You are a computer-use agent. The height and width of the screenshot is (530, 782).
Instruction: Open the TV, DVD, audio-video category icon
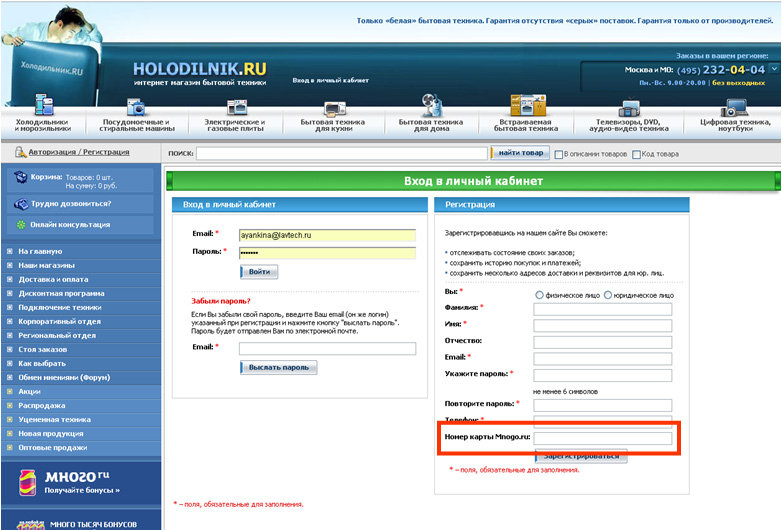pos(629,108)
